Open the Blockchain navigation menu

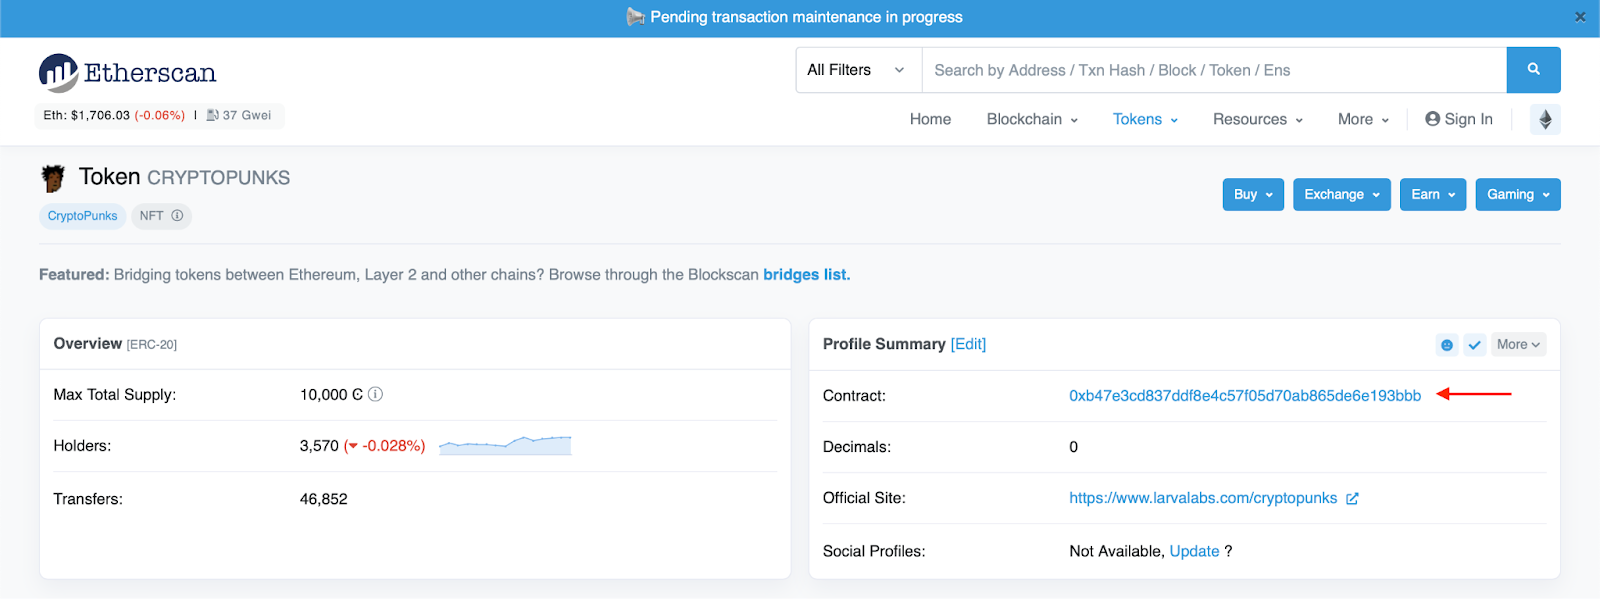click(x=1032, y=120)
